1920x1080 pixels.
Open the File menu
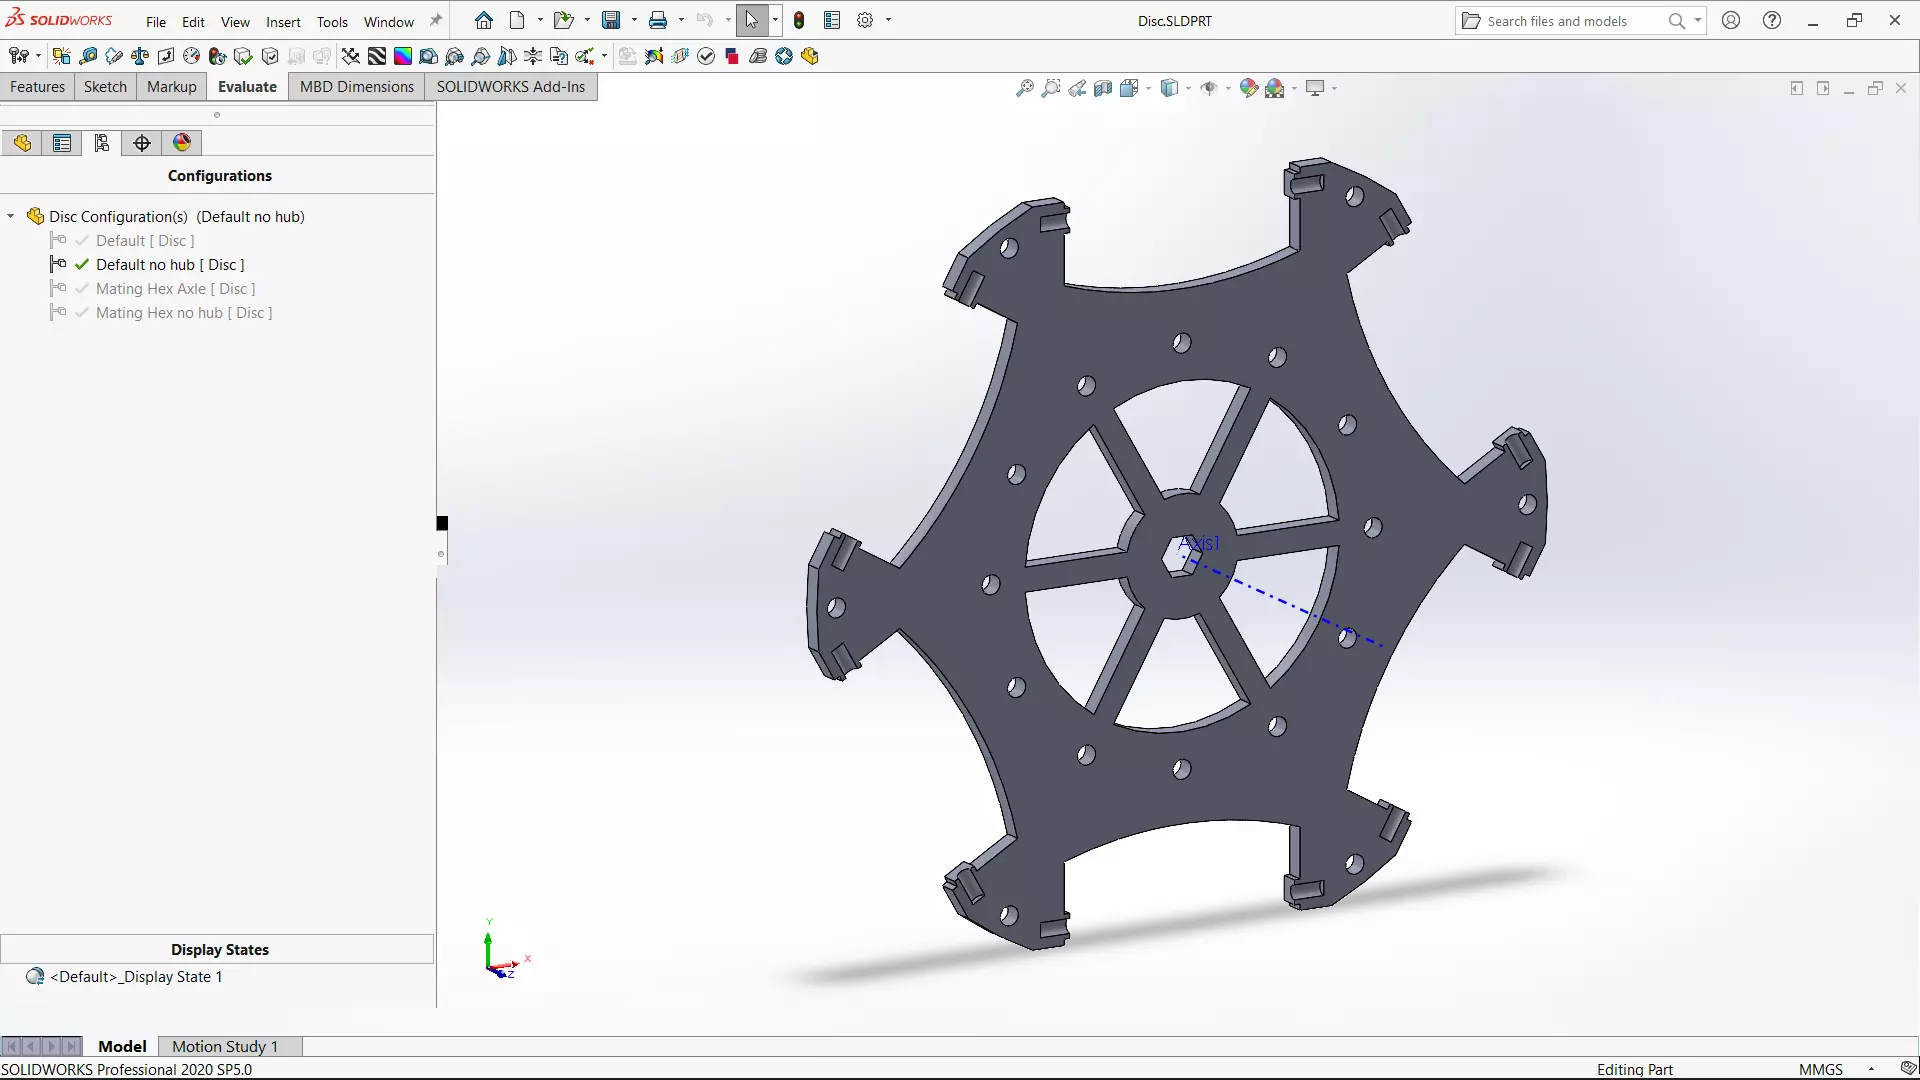(x=156, y=21)
